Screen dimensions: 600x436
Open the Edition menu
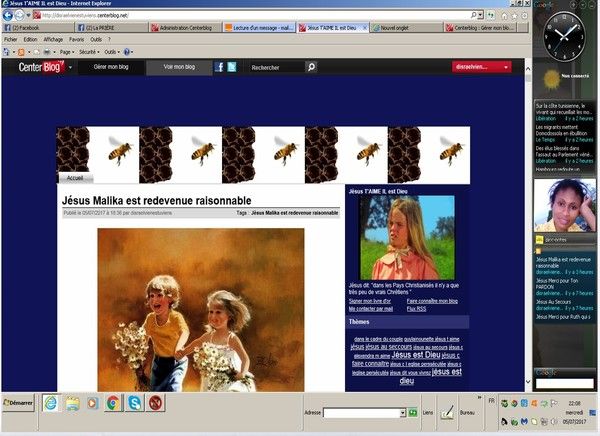pos(30,39)
